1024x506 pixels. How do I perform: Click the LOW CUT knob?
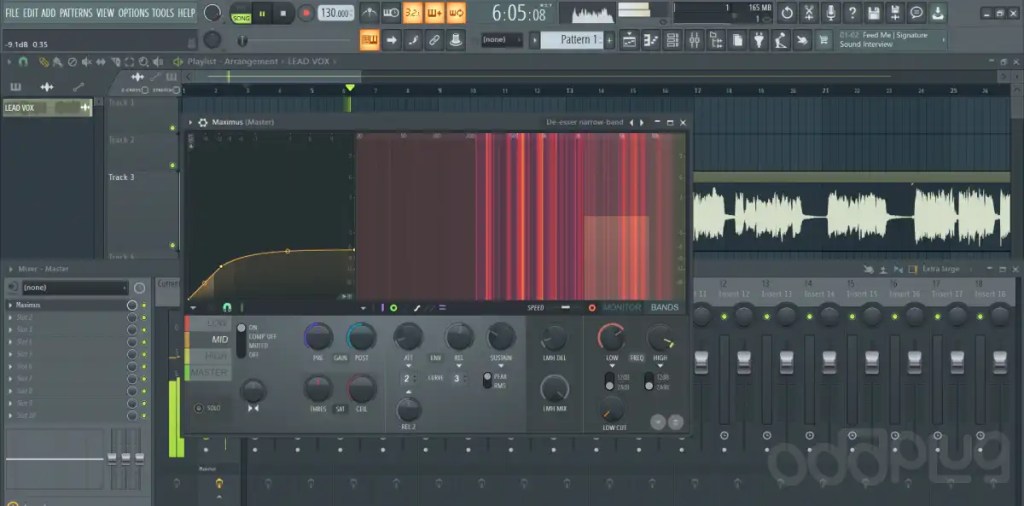point(612,409)
